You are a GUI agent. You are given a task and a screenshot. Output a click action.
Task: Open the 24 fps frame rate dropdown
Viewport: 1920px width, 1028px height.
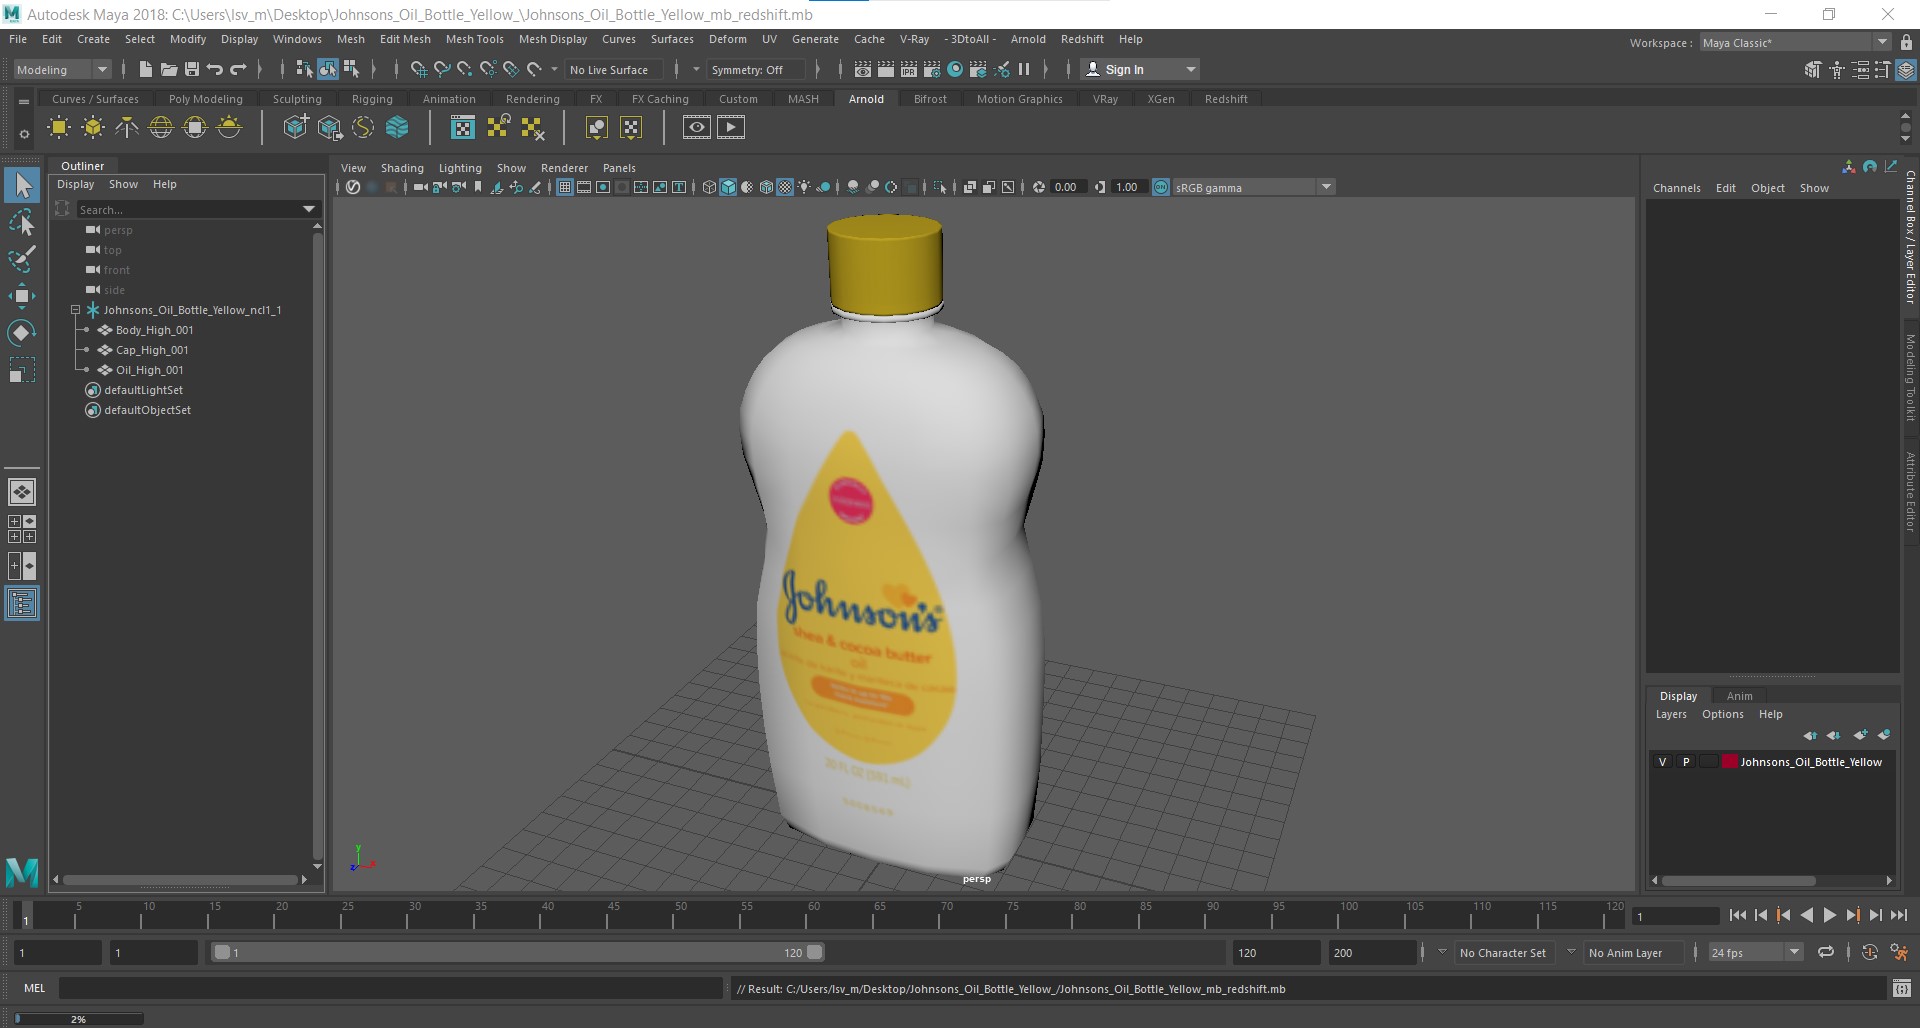[x=1756, y=952]
